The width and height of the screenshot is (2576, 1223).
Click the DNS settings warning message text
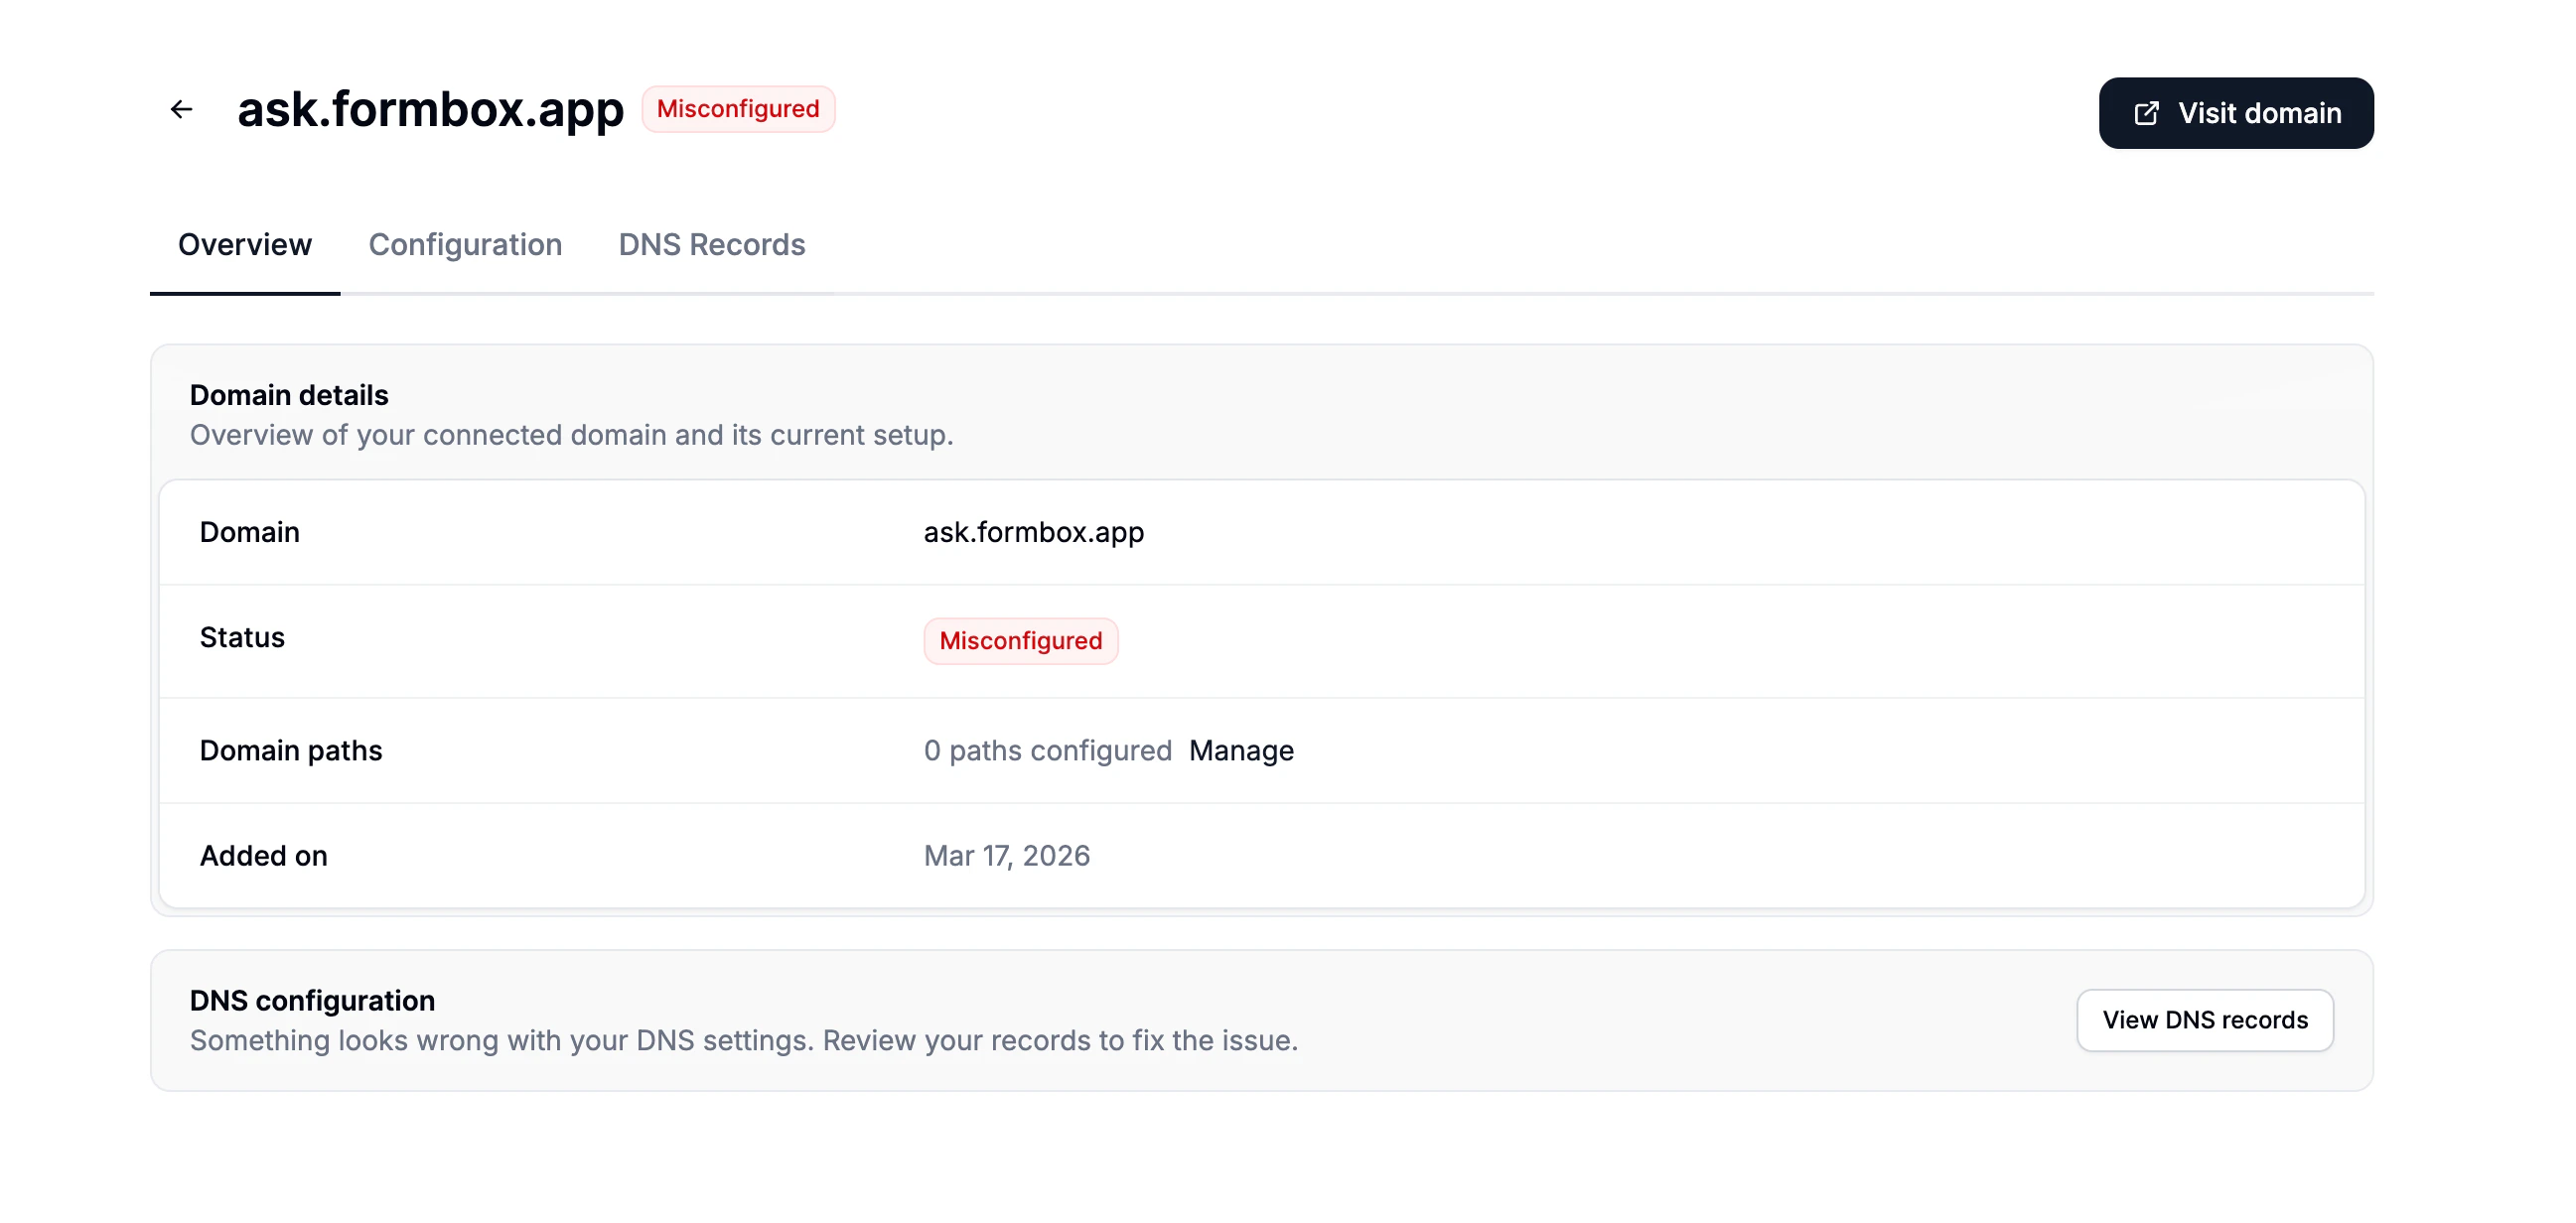743,1041
